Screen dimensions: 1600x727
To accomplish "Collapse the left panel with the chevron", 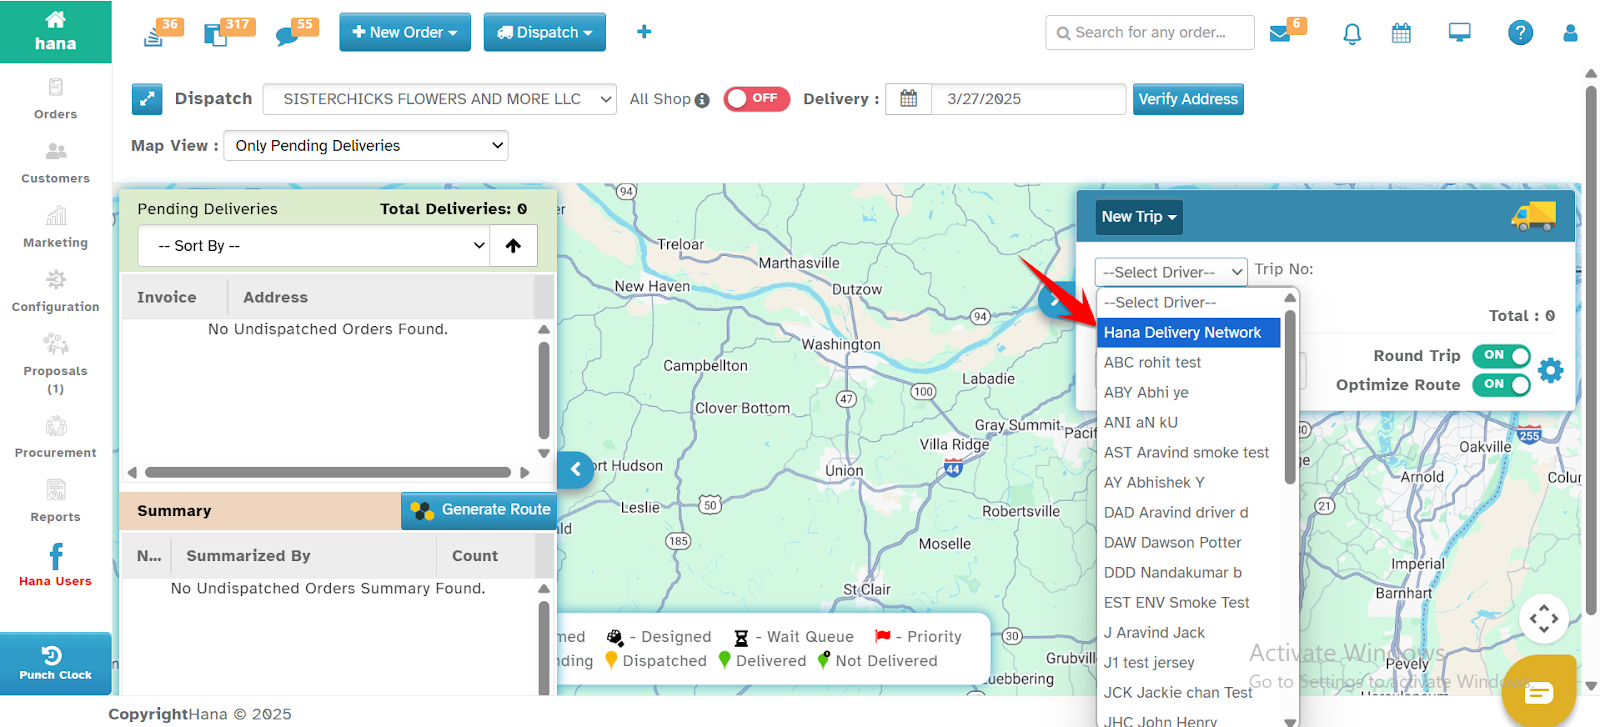I will (576, 469).
